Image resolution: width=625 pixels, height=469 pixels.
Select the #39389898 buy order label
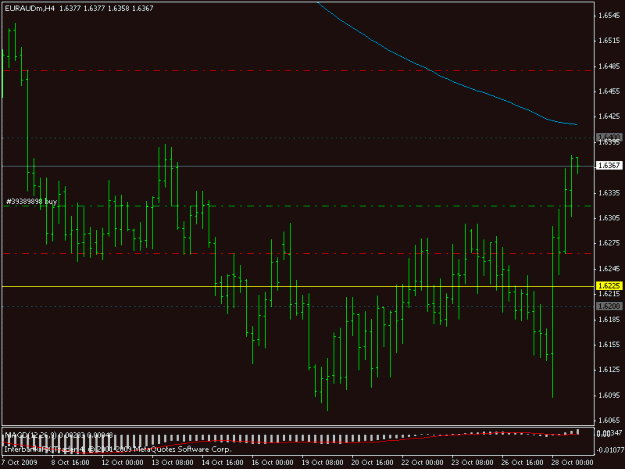click(x=31, y=202)
